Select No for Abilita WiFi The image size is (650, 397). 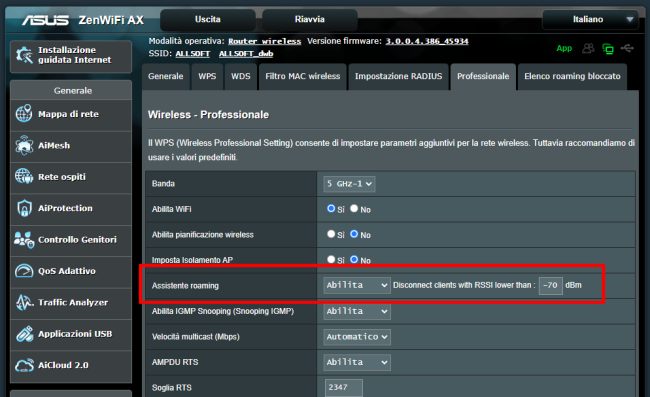pyautogui.click(x=354, y=209)
